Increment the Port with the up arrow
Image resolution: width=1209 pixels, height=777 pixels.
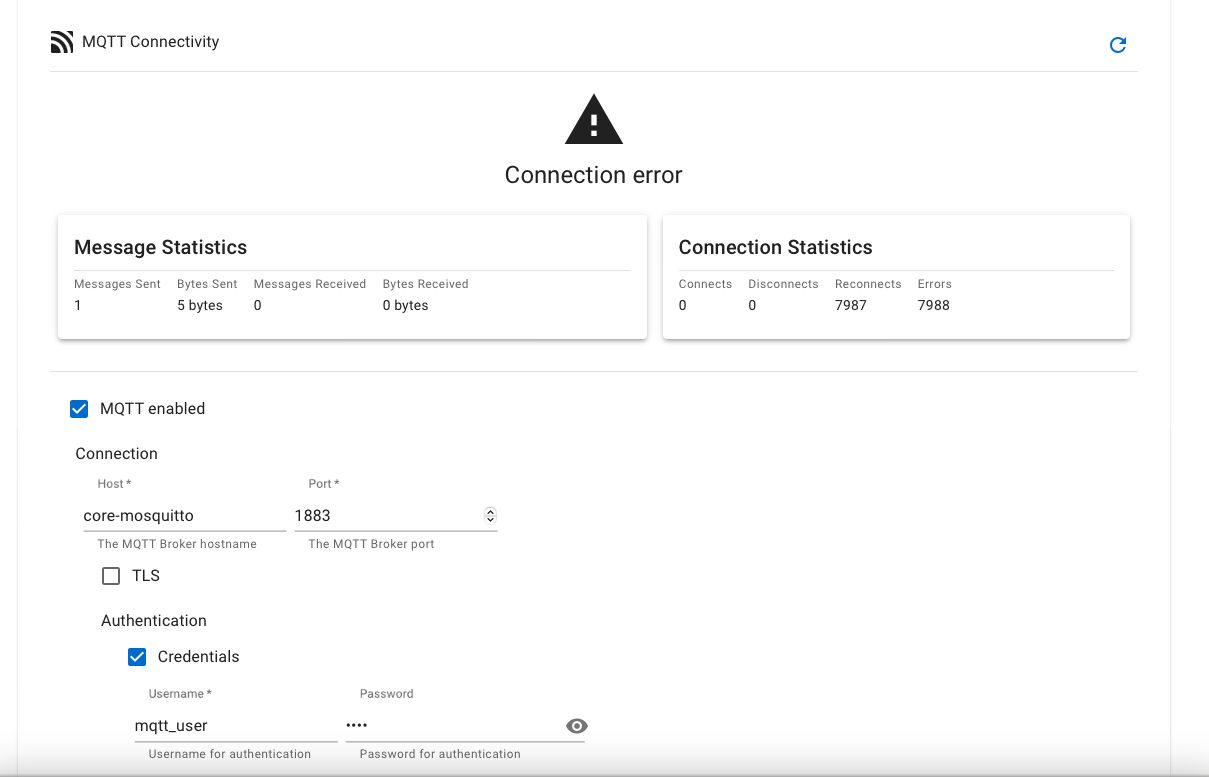490,512
